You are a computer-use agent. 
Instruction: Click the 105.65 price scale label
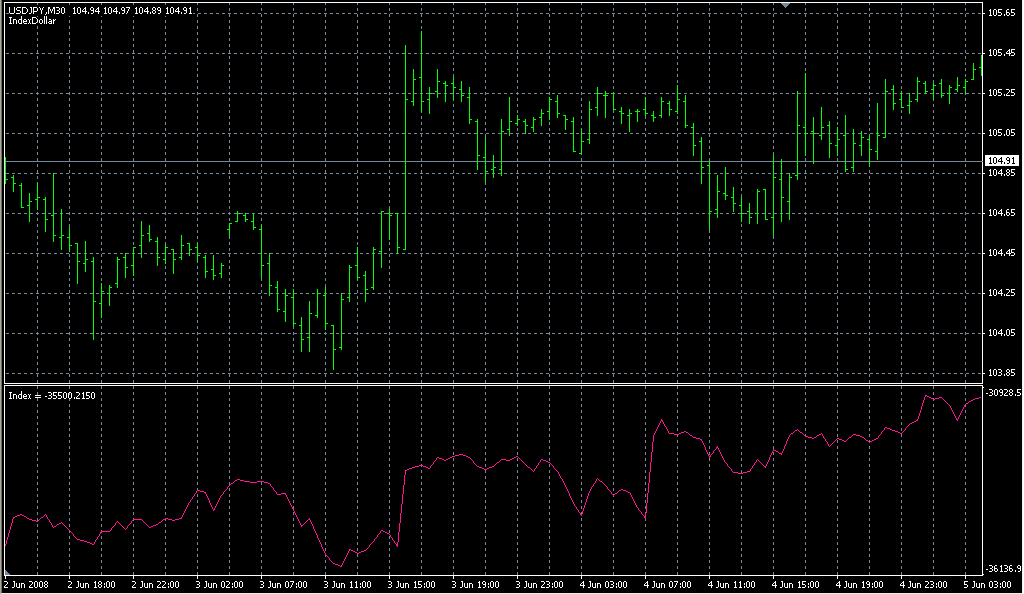coord(1001,13)
